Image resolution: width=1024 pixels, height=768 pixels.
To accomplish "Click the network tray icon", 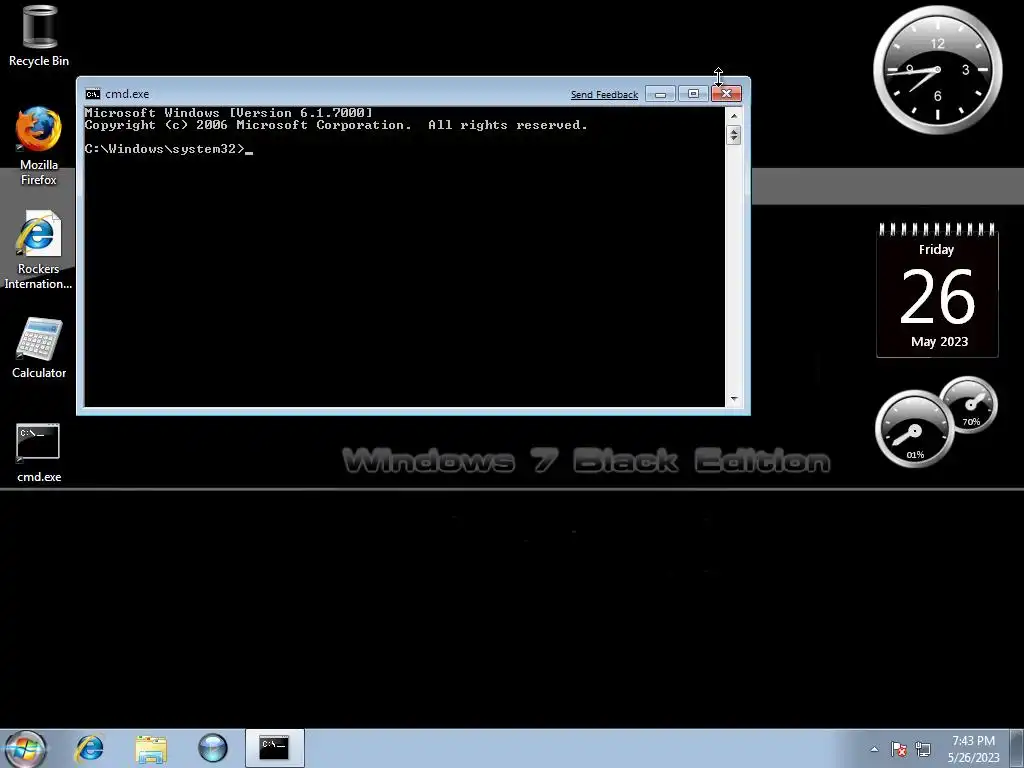I will click(923, 749).
